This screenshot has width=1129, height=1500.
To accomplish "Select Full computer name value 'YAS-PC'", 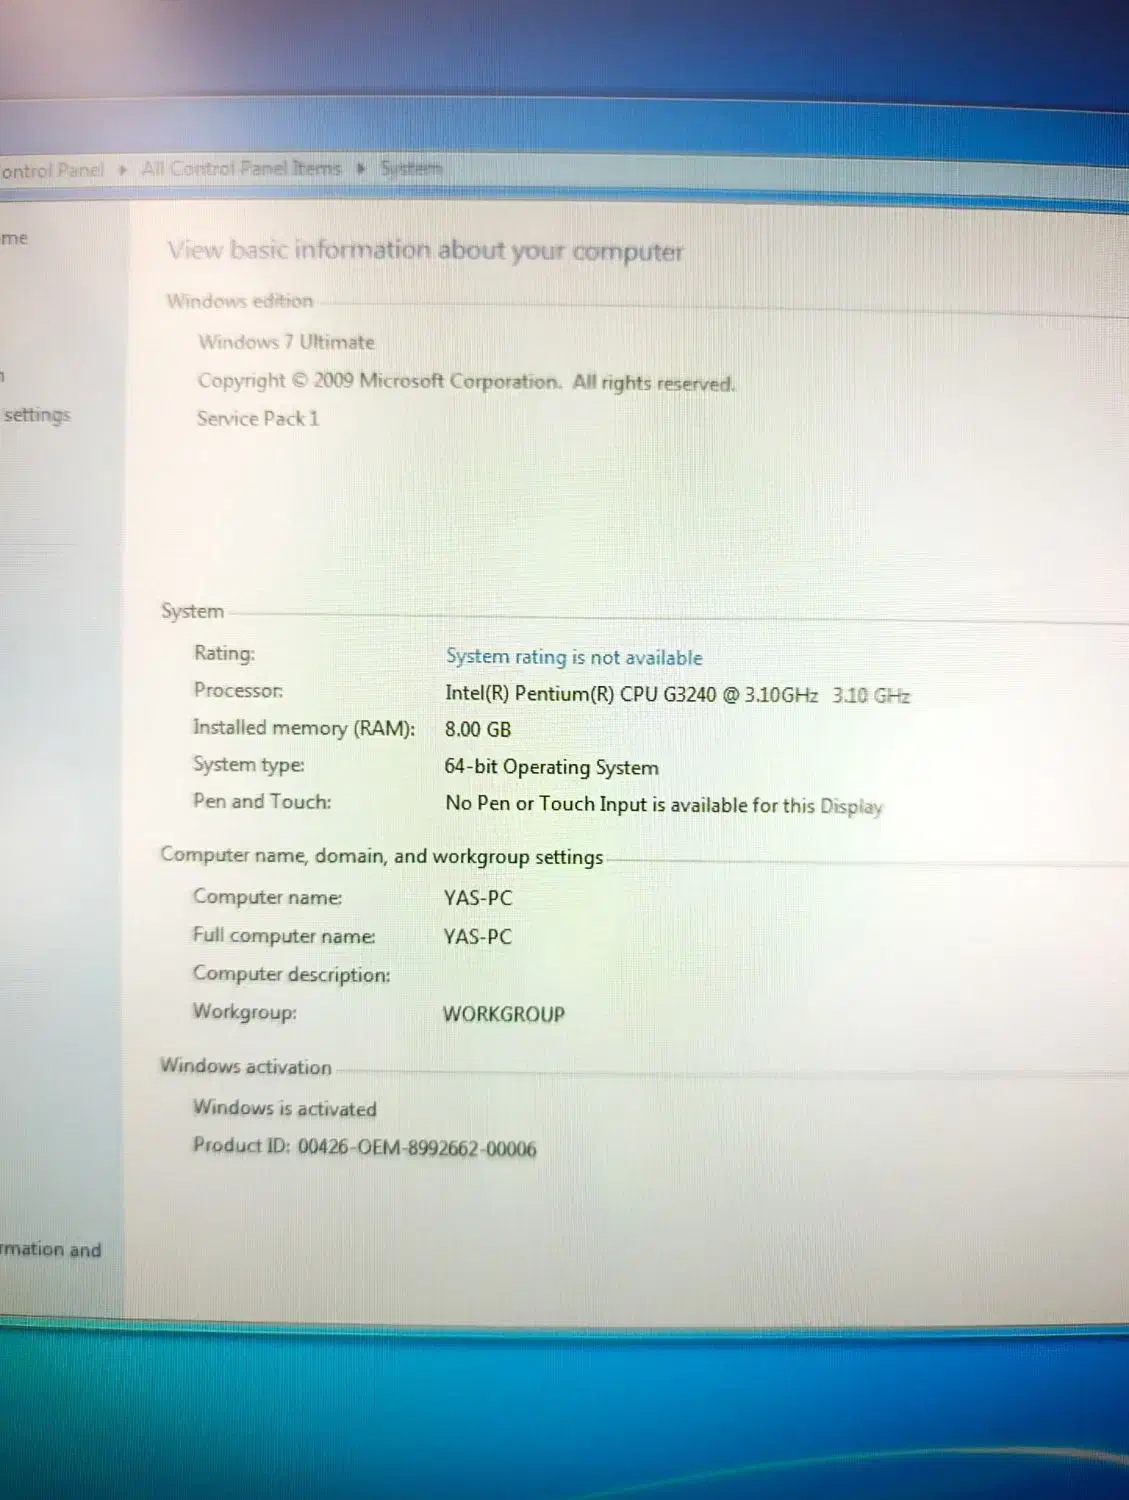I will coord(478,937).
